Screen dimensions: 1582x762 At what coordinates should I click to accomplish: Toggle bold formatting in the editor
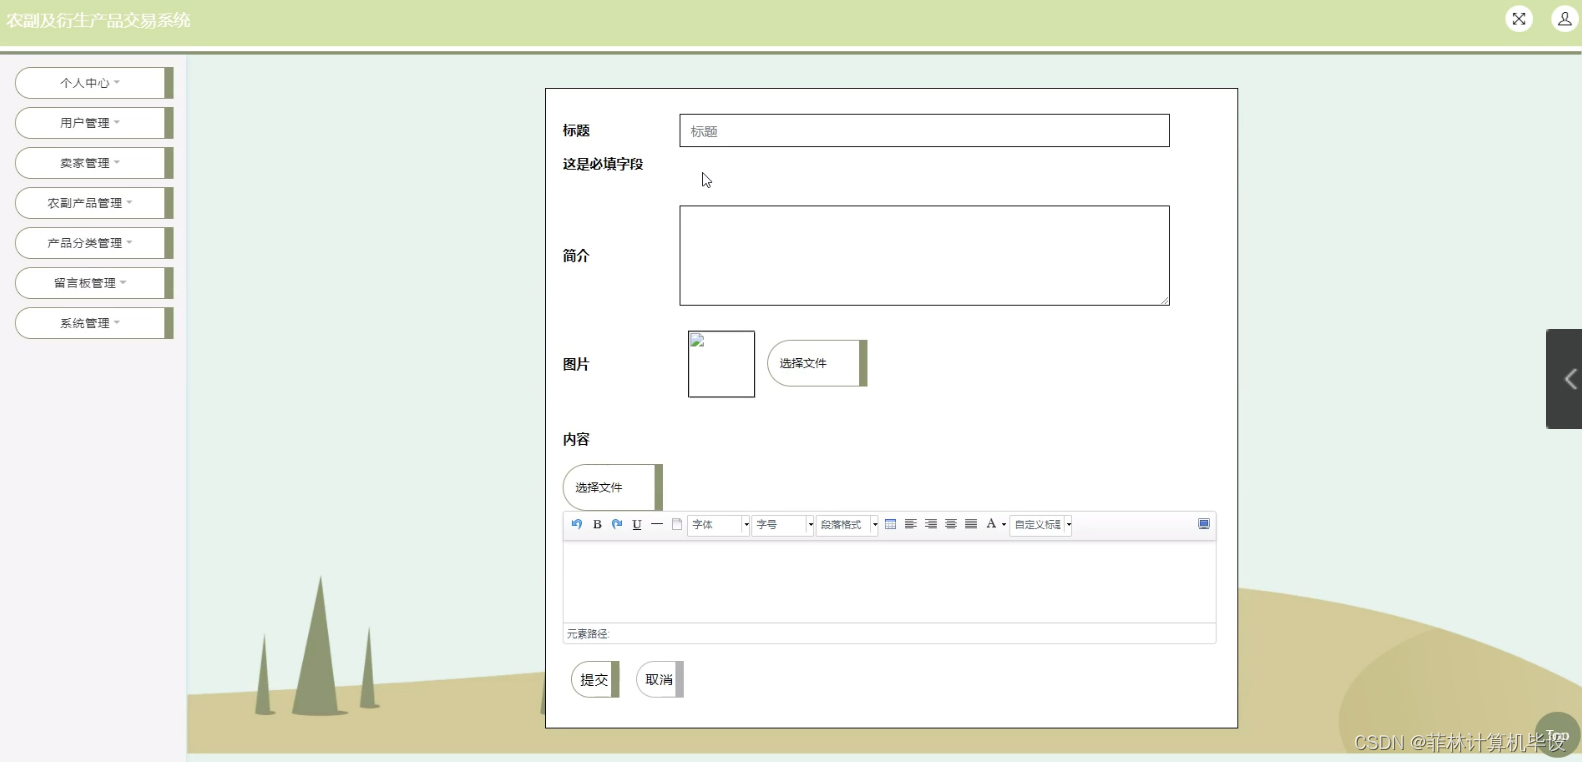pyautogui.click(x=597, y=524)
